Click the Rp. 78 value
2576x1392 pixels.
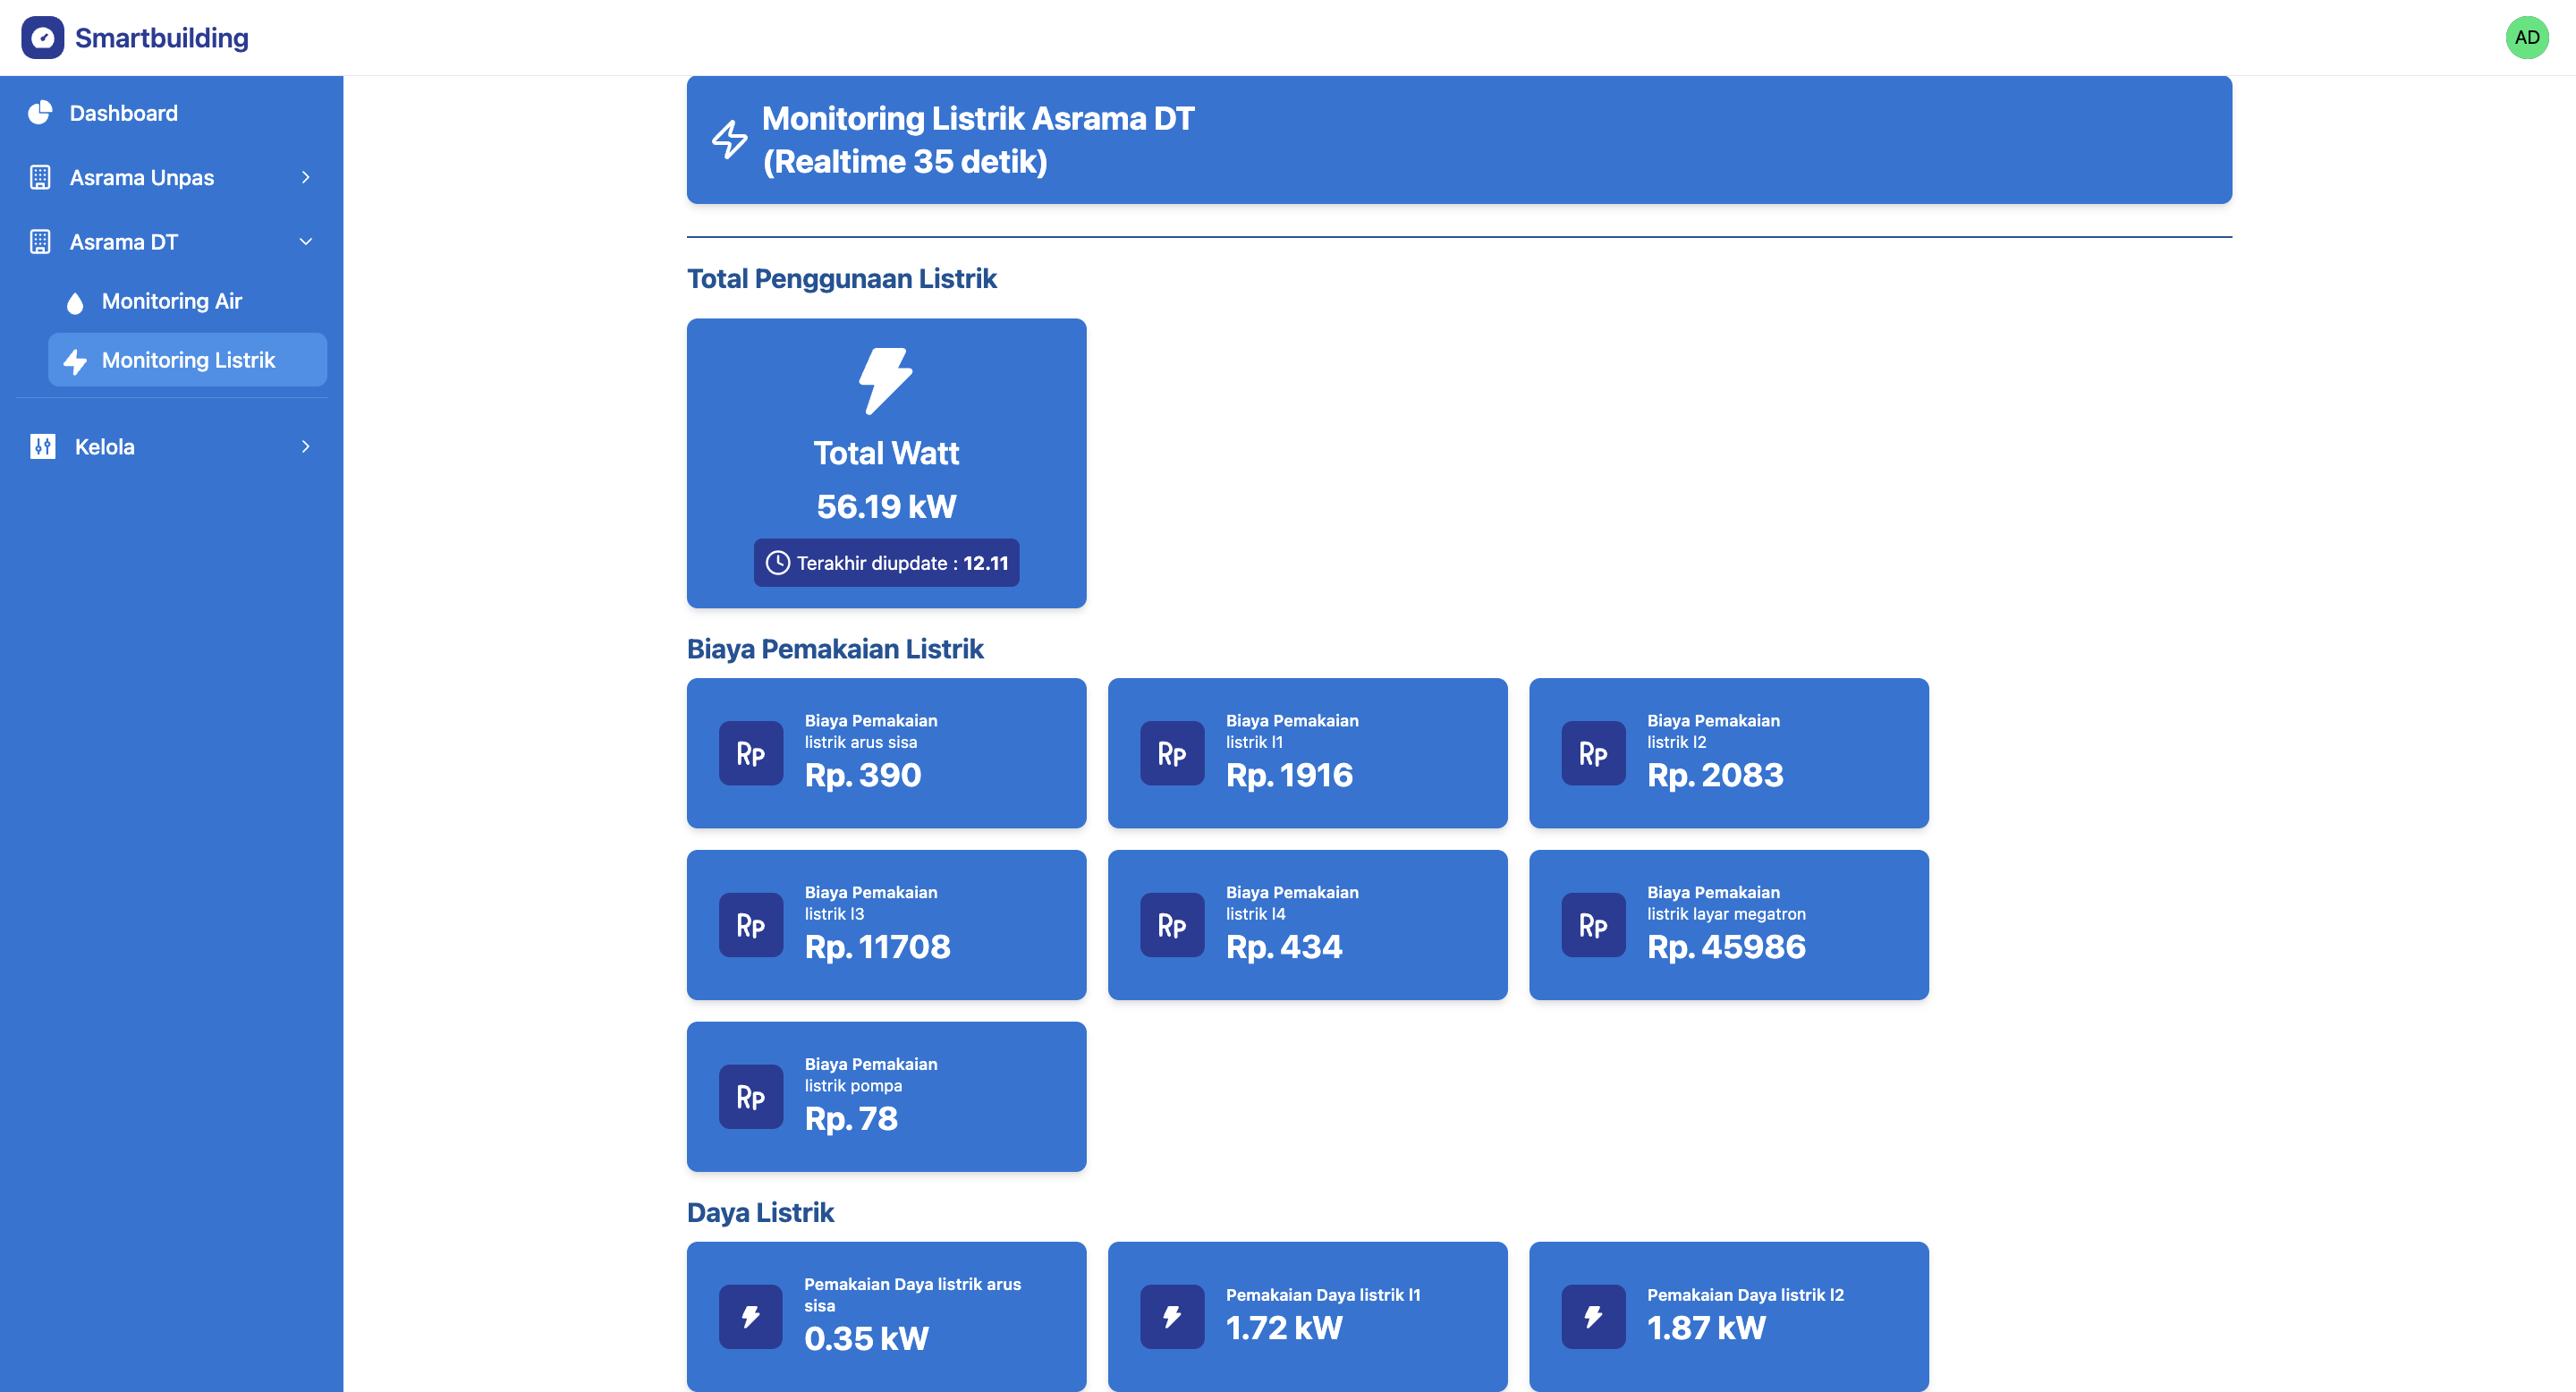851,1119
